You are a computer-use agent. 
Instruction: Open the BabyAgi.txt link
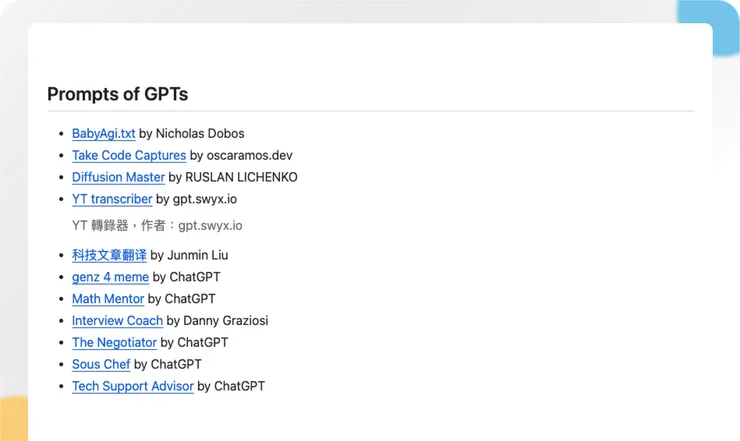(x=103, y=134)
